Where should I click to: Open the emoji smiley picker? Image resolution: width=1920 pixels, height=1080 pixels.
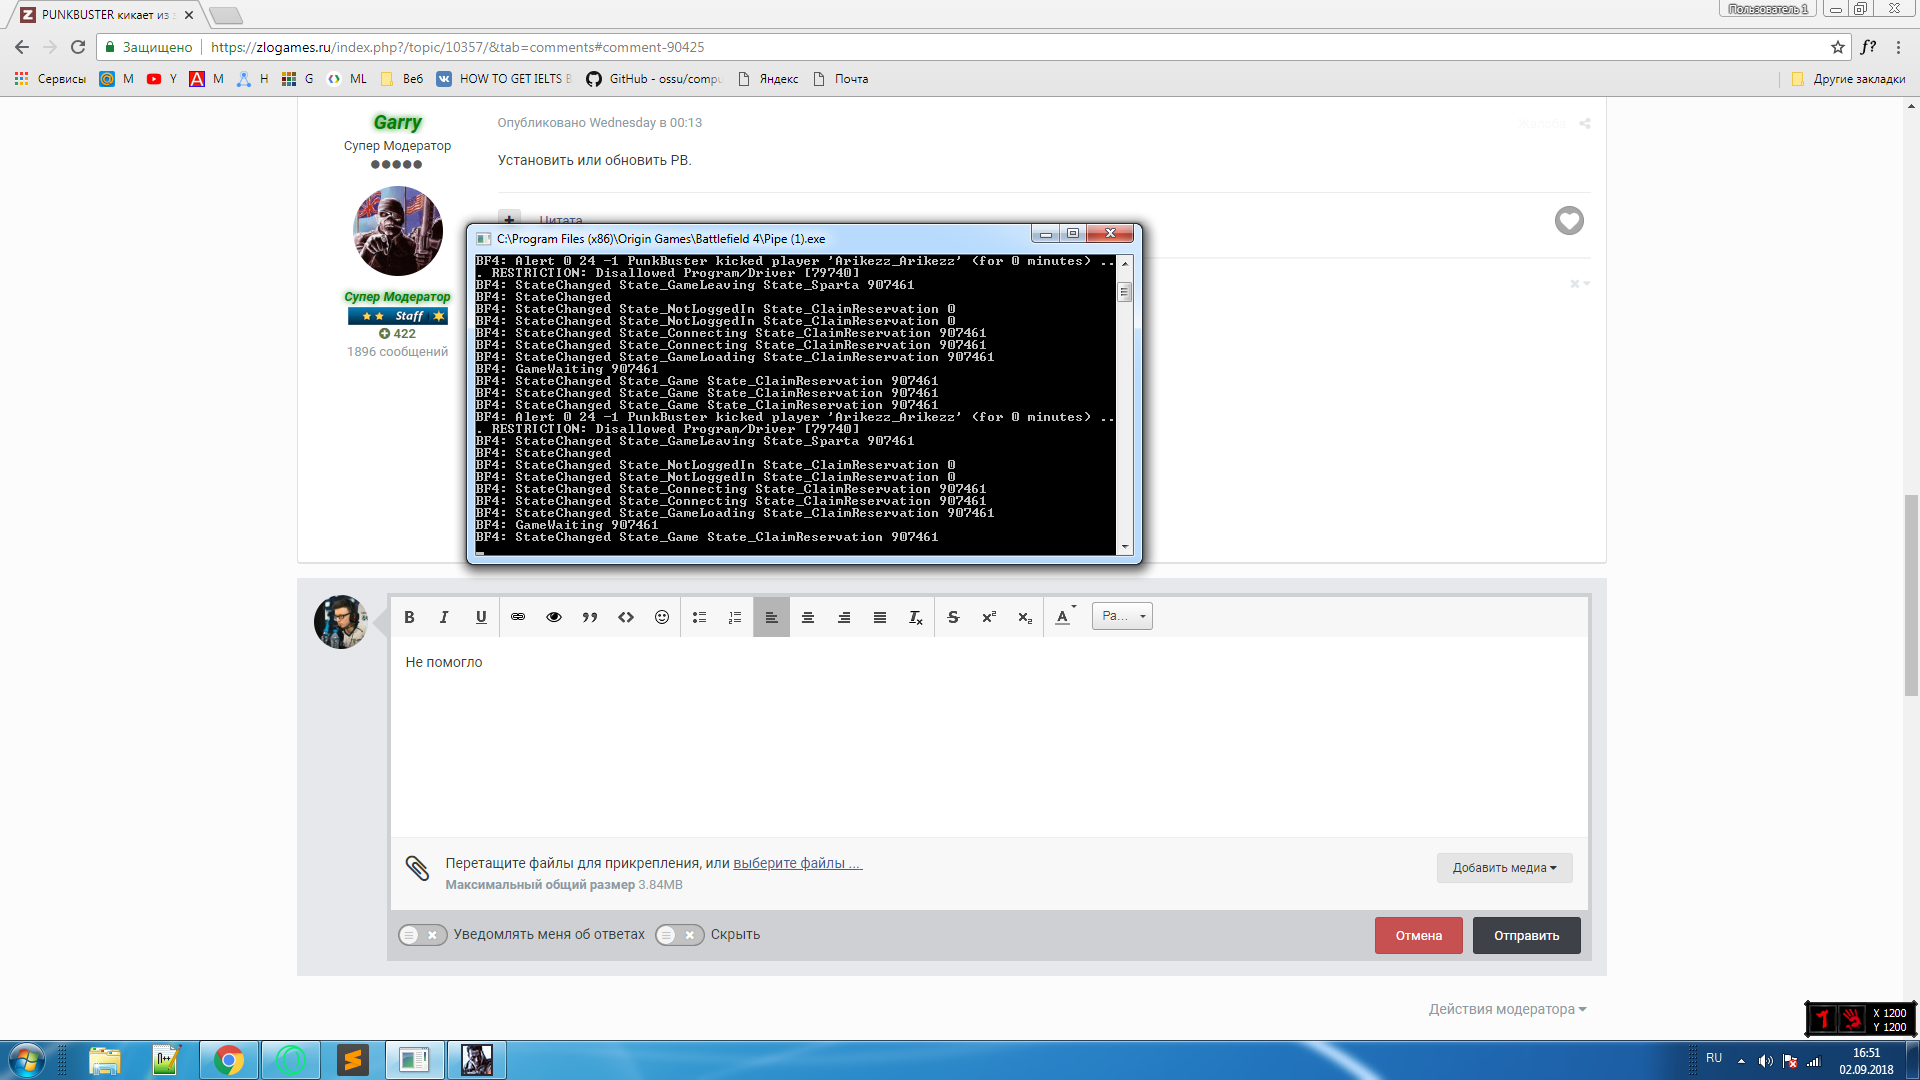tap(662, 617)
